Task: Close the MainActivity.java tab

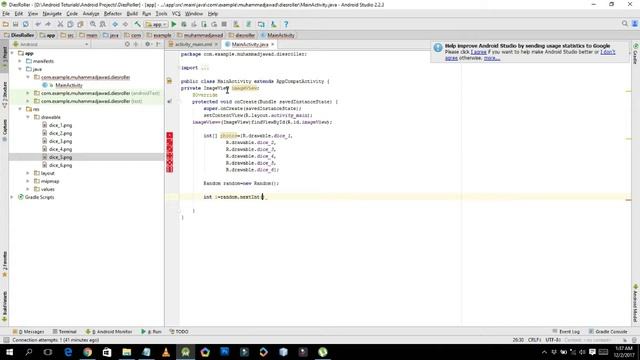Action: click(x=272, y=44)
